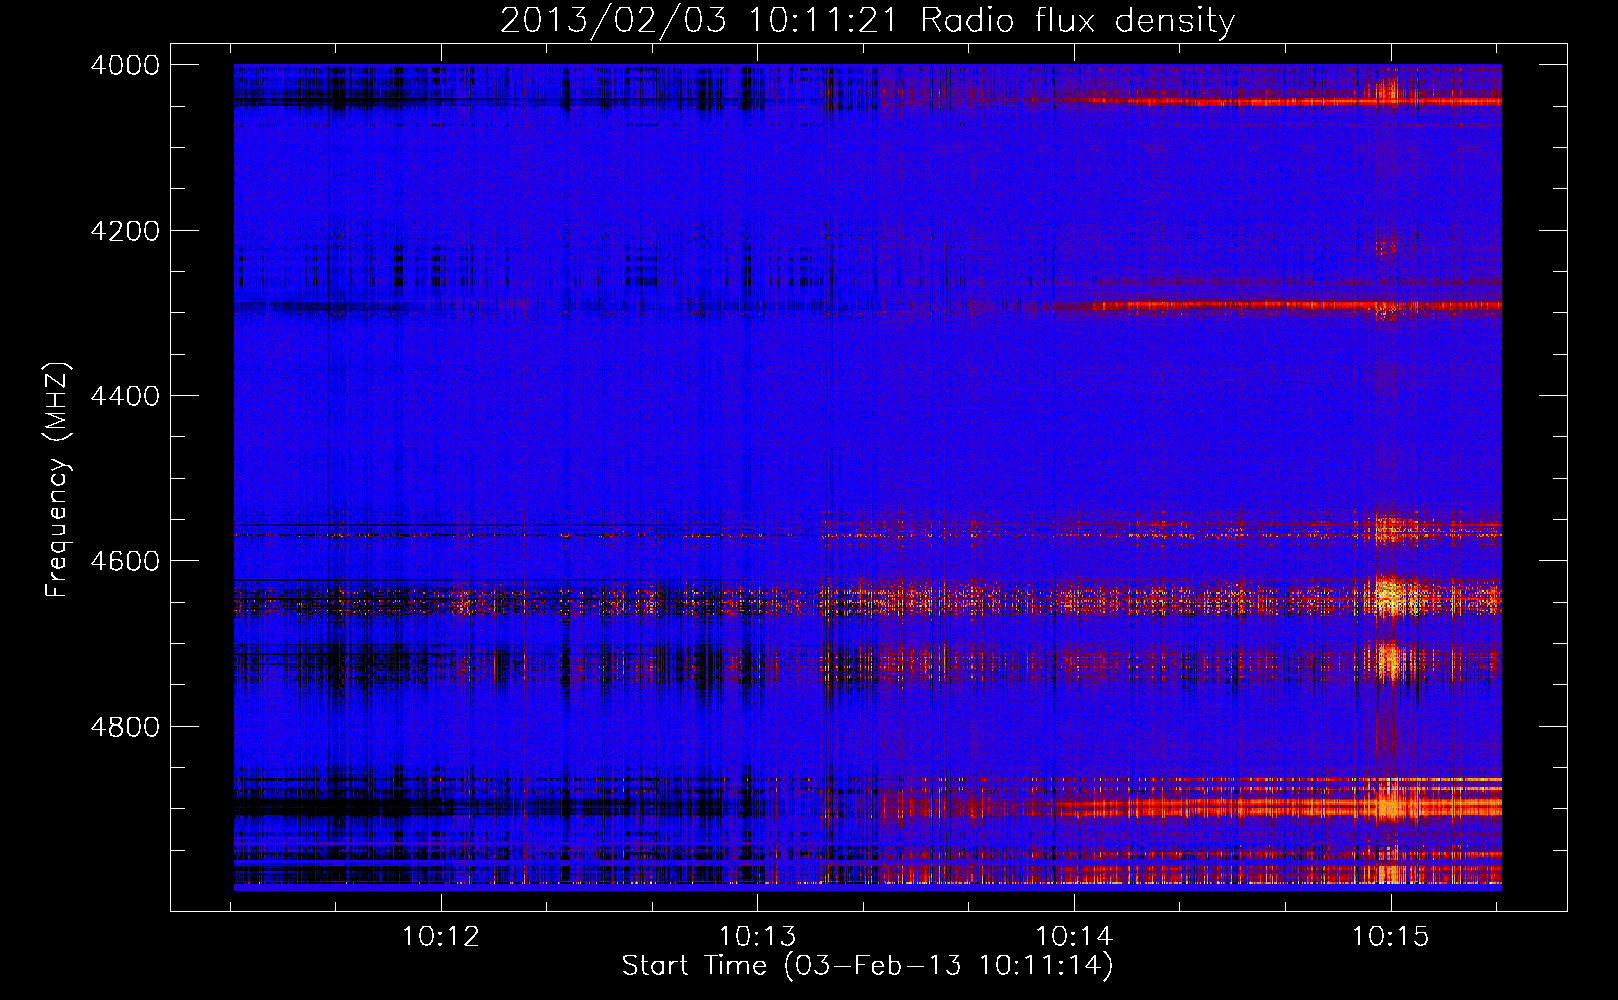Select the 'Frequency (MHZ)' axis label
Viewport: 1618px width, 1000px height.
point(57,480)
